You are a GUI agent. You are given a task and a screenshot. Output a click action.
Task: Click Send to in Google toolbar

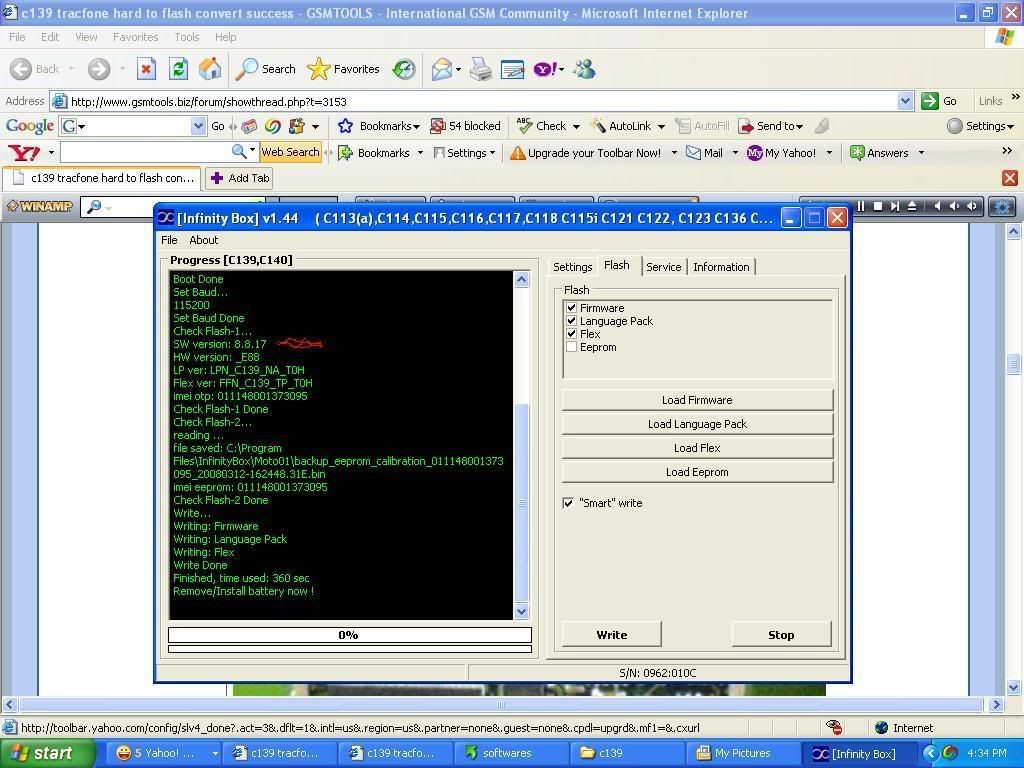point(770,126)
